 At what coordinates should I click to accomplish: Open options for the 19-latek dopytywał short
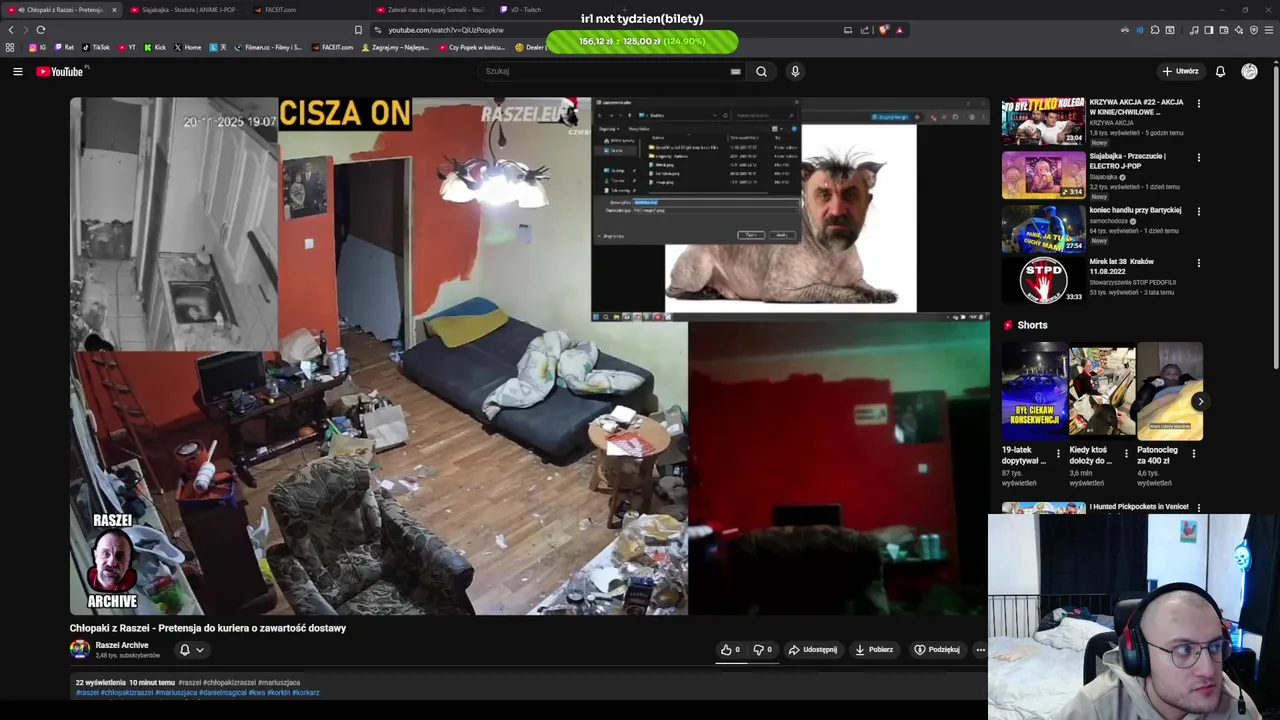pos(1058,453)
